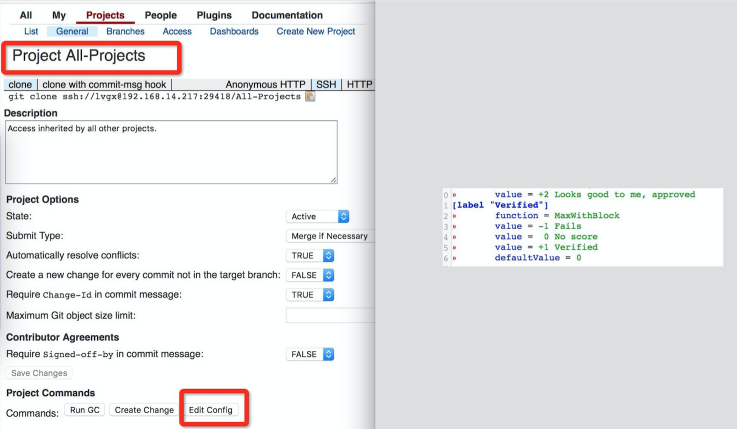Copy the git clone command via clipboard icon
The image size is (737, 429).
click(x=310, y=96)
